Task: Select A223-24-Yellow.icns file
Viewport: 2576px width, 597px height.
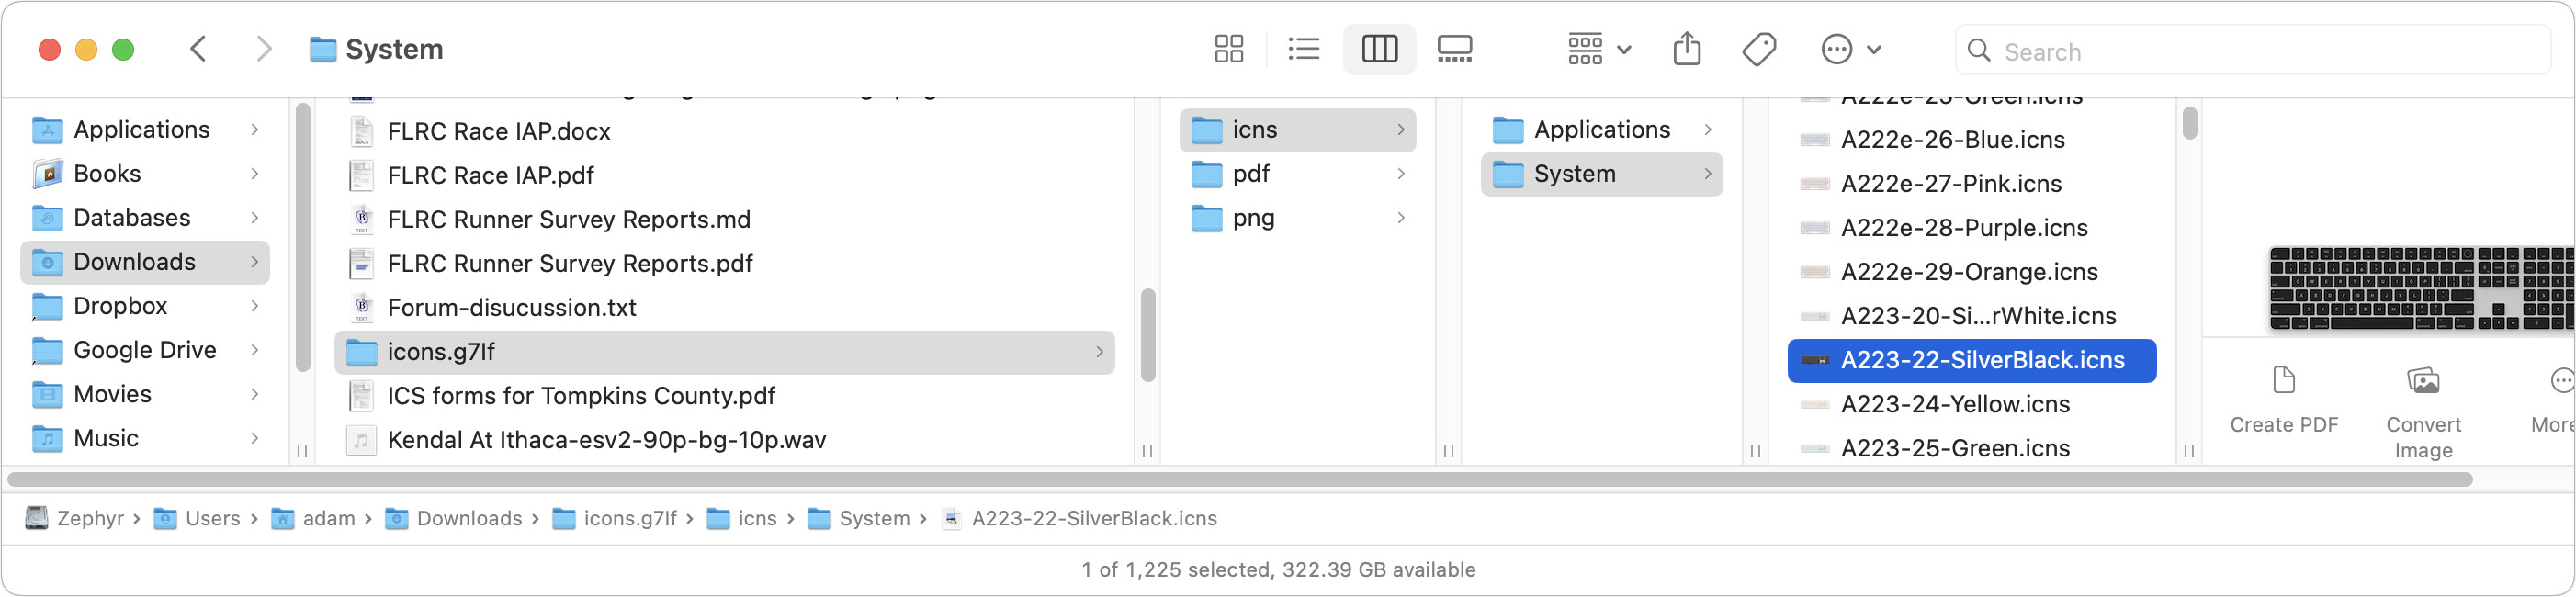Action: tap(1955, 404)
